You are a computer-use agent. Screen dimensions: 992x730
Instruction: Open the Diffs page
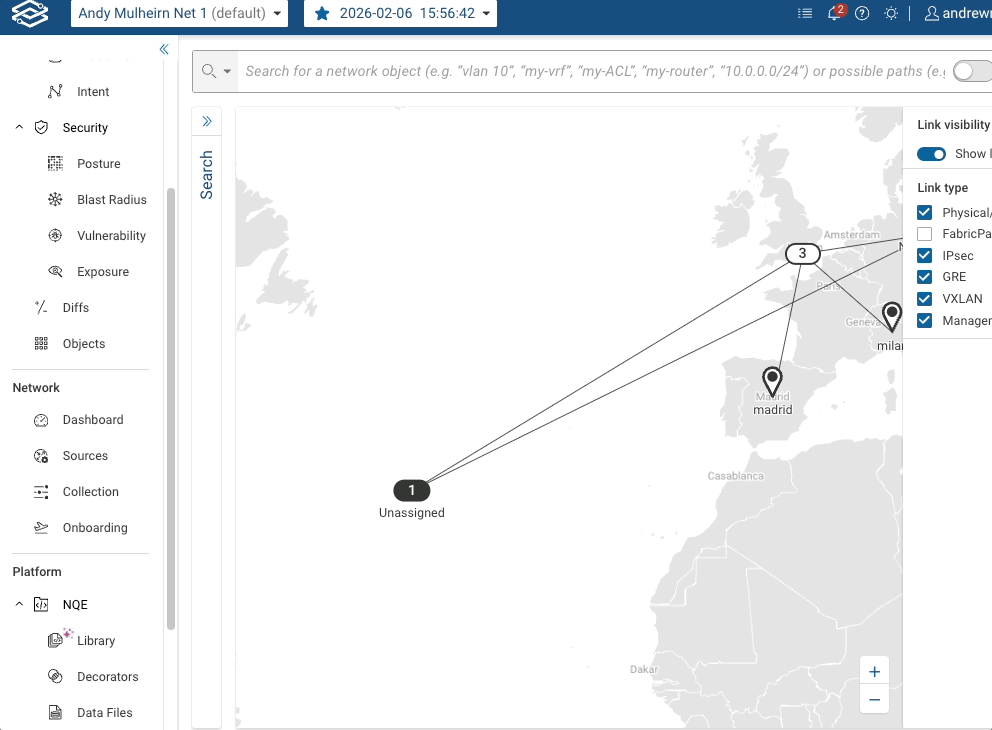75,308
